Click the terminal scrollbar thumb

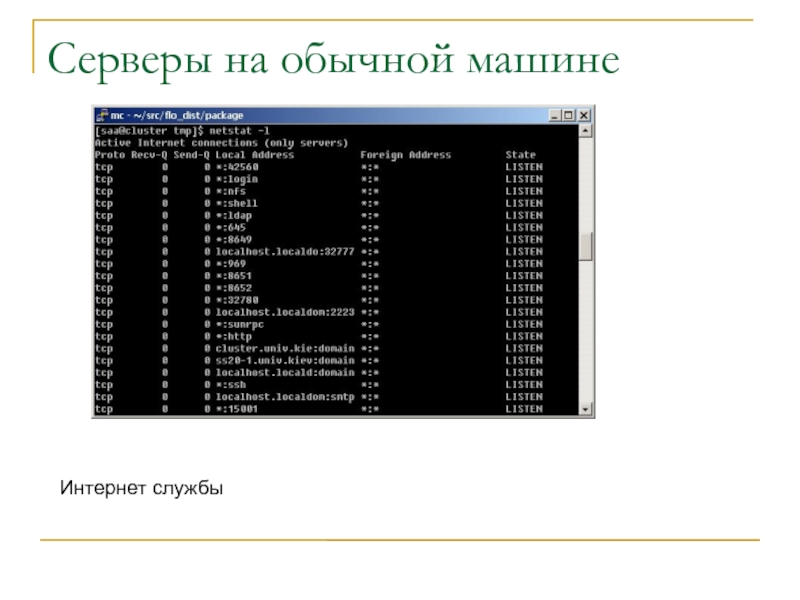(587, 245)
